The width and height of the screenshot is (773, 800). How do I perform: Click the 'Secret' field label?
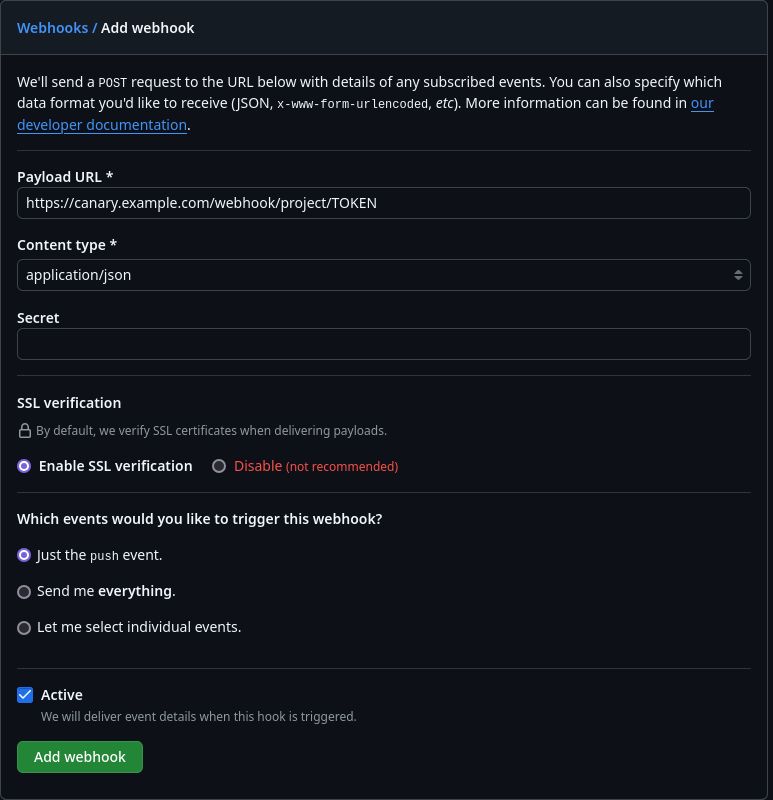pos(38,318)
